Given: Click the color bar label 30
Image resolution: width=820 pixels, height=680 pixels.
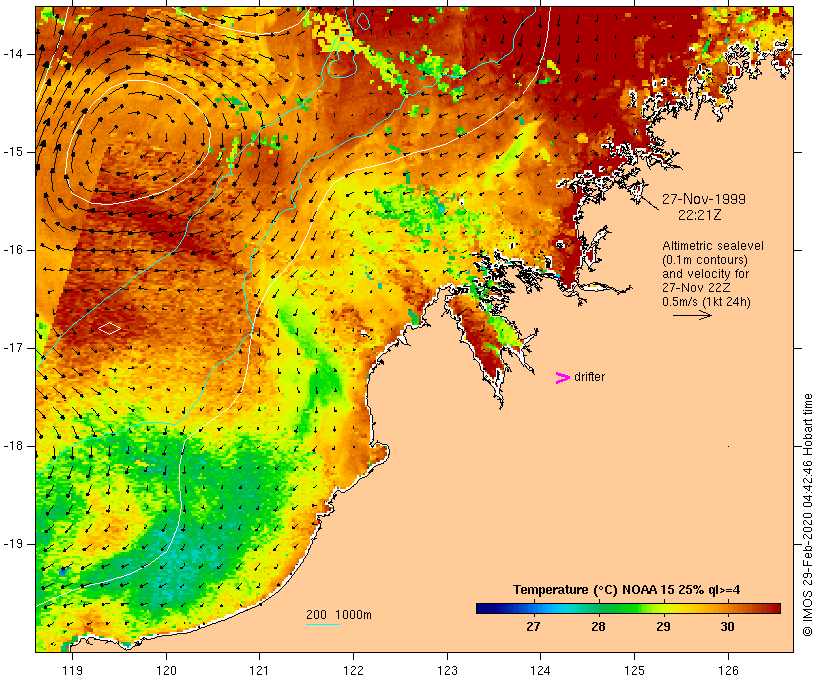Looking at the screenshot, I should tap(727, 627).
